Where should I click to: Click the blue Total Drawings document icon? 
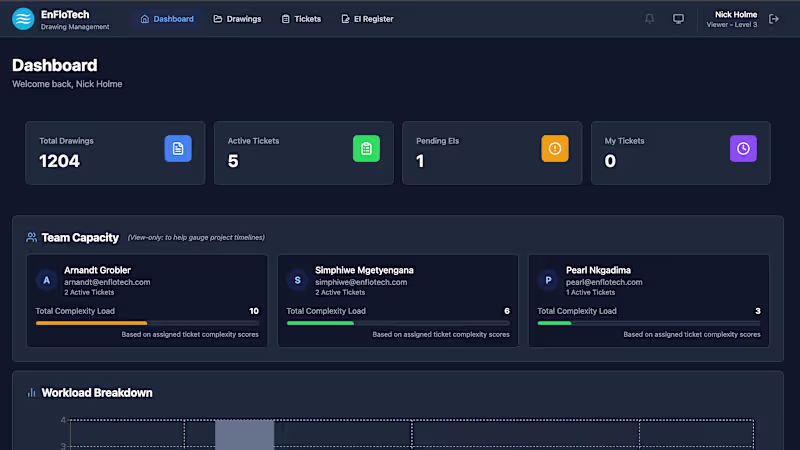tap(178, 148)
